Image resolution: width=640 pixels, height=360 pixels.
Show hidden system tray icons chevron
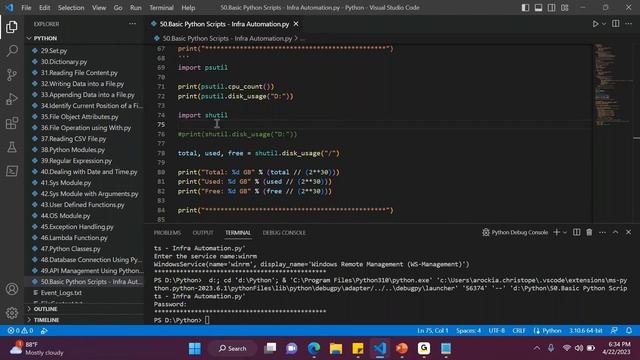(537, 348)
